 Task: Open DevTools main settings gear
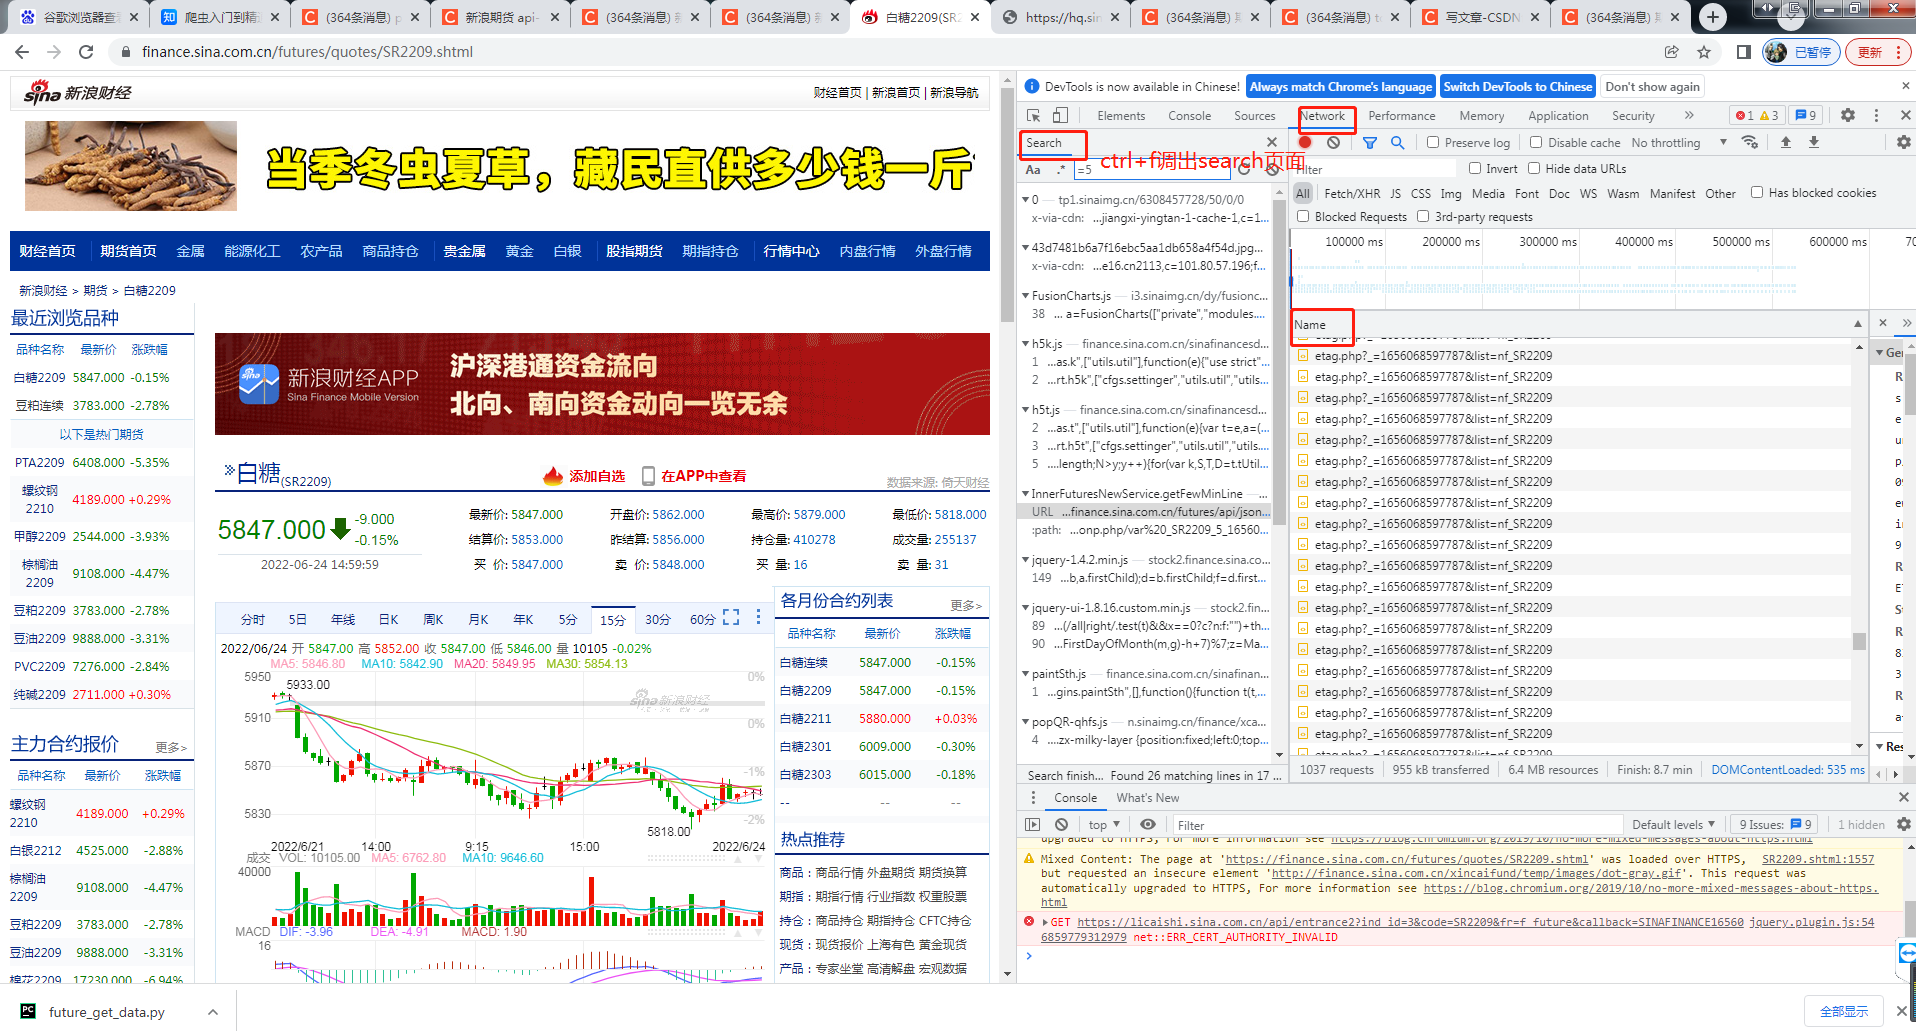[1848, 116]
